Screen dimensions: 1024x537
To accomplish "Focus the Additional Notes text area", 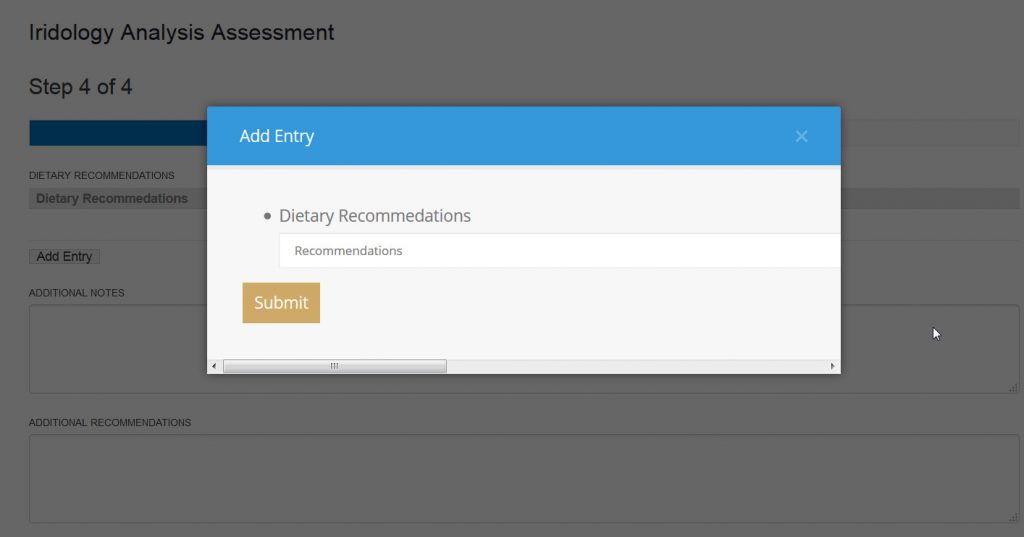I will click(118, 349).
